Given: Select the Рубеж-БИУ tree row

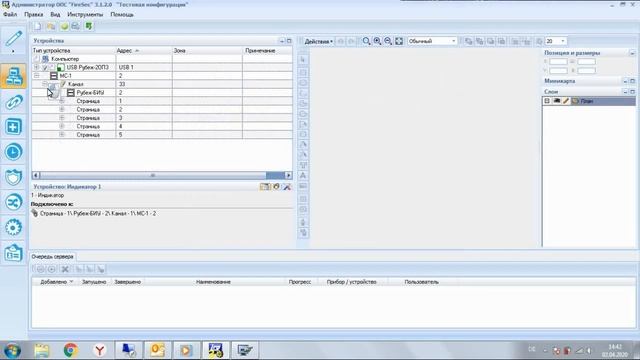Looking at the screenshot, I should [162, 93].
